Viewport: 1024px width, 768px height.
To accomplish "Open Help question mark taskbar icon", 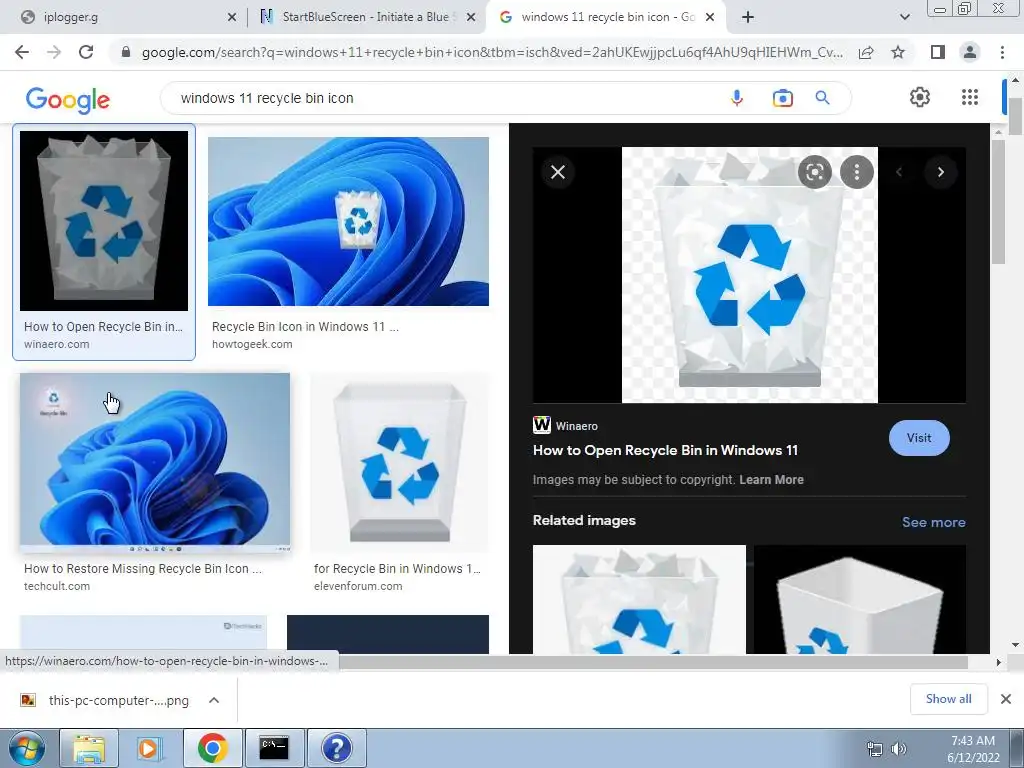I will (x=336, y=748).
